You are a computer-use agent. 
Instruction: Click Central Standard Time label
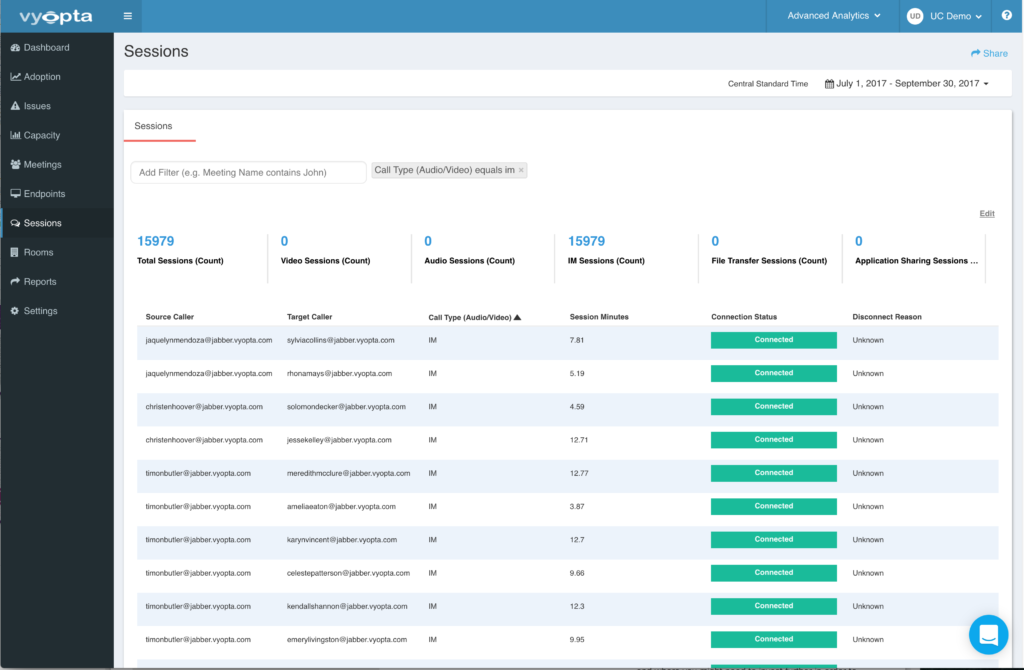pos(768,84)
